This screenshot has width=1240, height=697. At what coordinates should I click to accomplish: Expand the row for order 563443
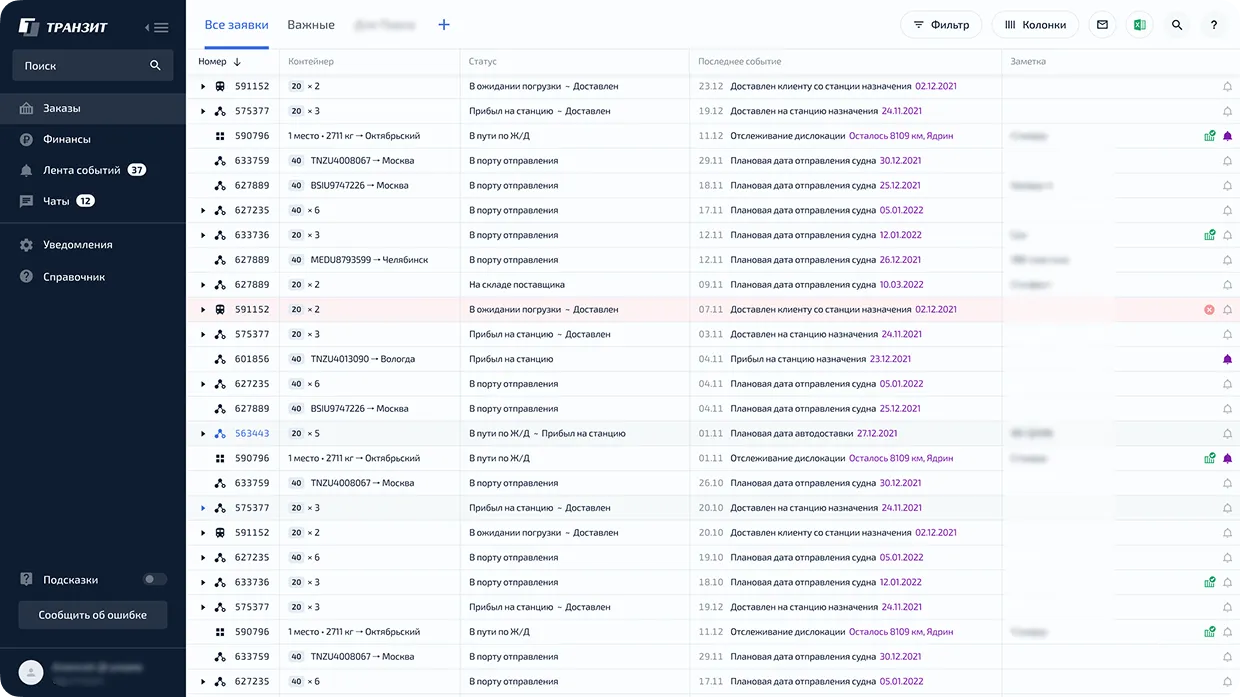point(203,434)
